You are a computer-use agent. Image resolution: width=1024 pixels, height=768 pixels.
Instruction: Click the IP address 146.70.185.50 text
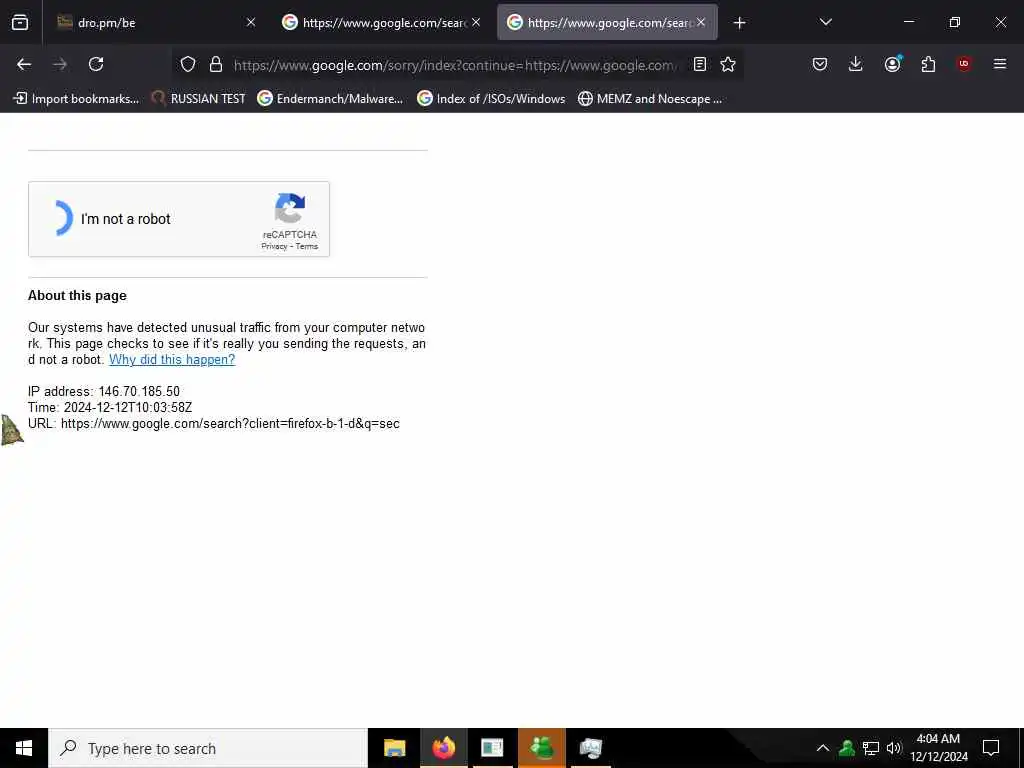104,391
